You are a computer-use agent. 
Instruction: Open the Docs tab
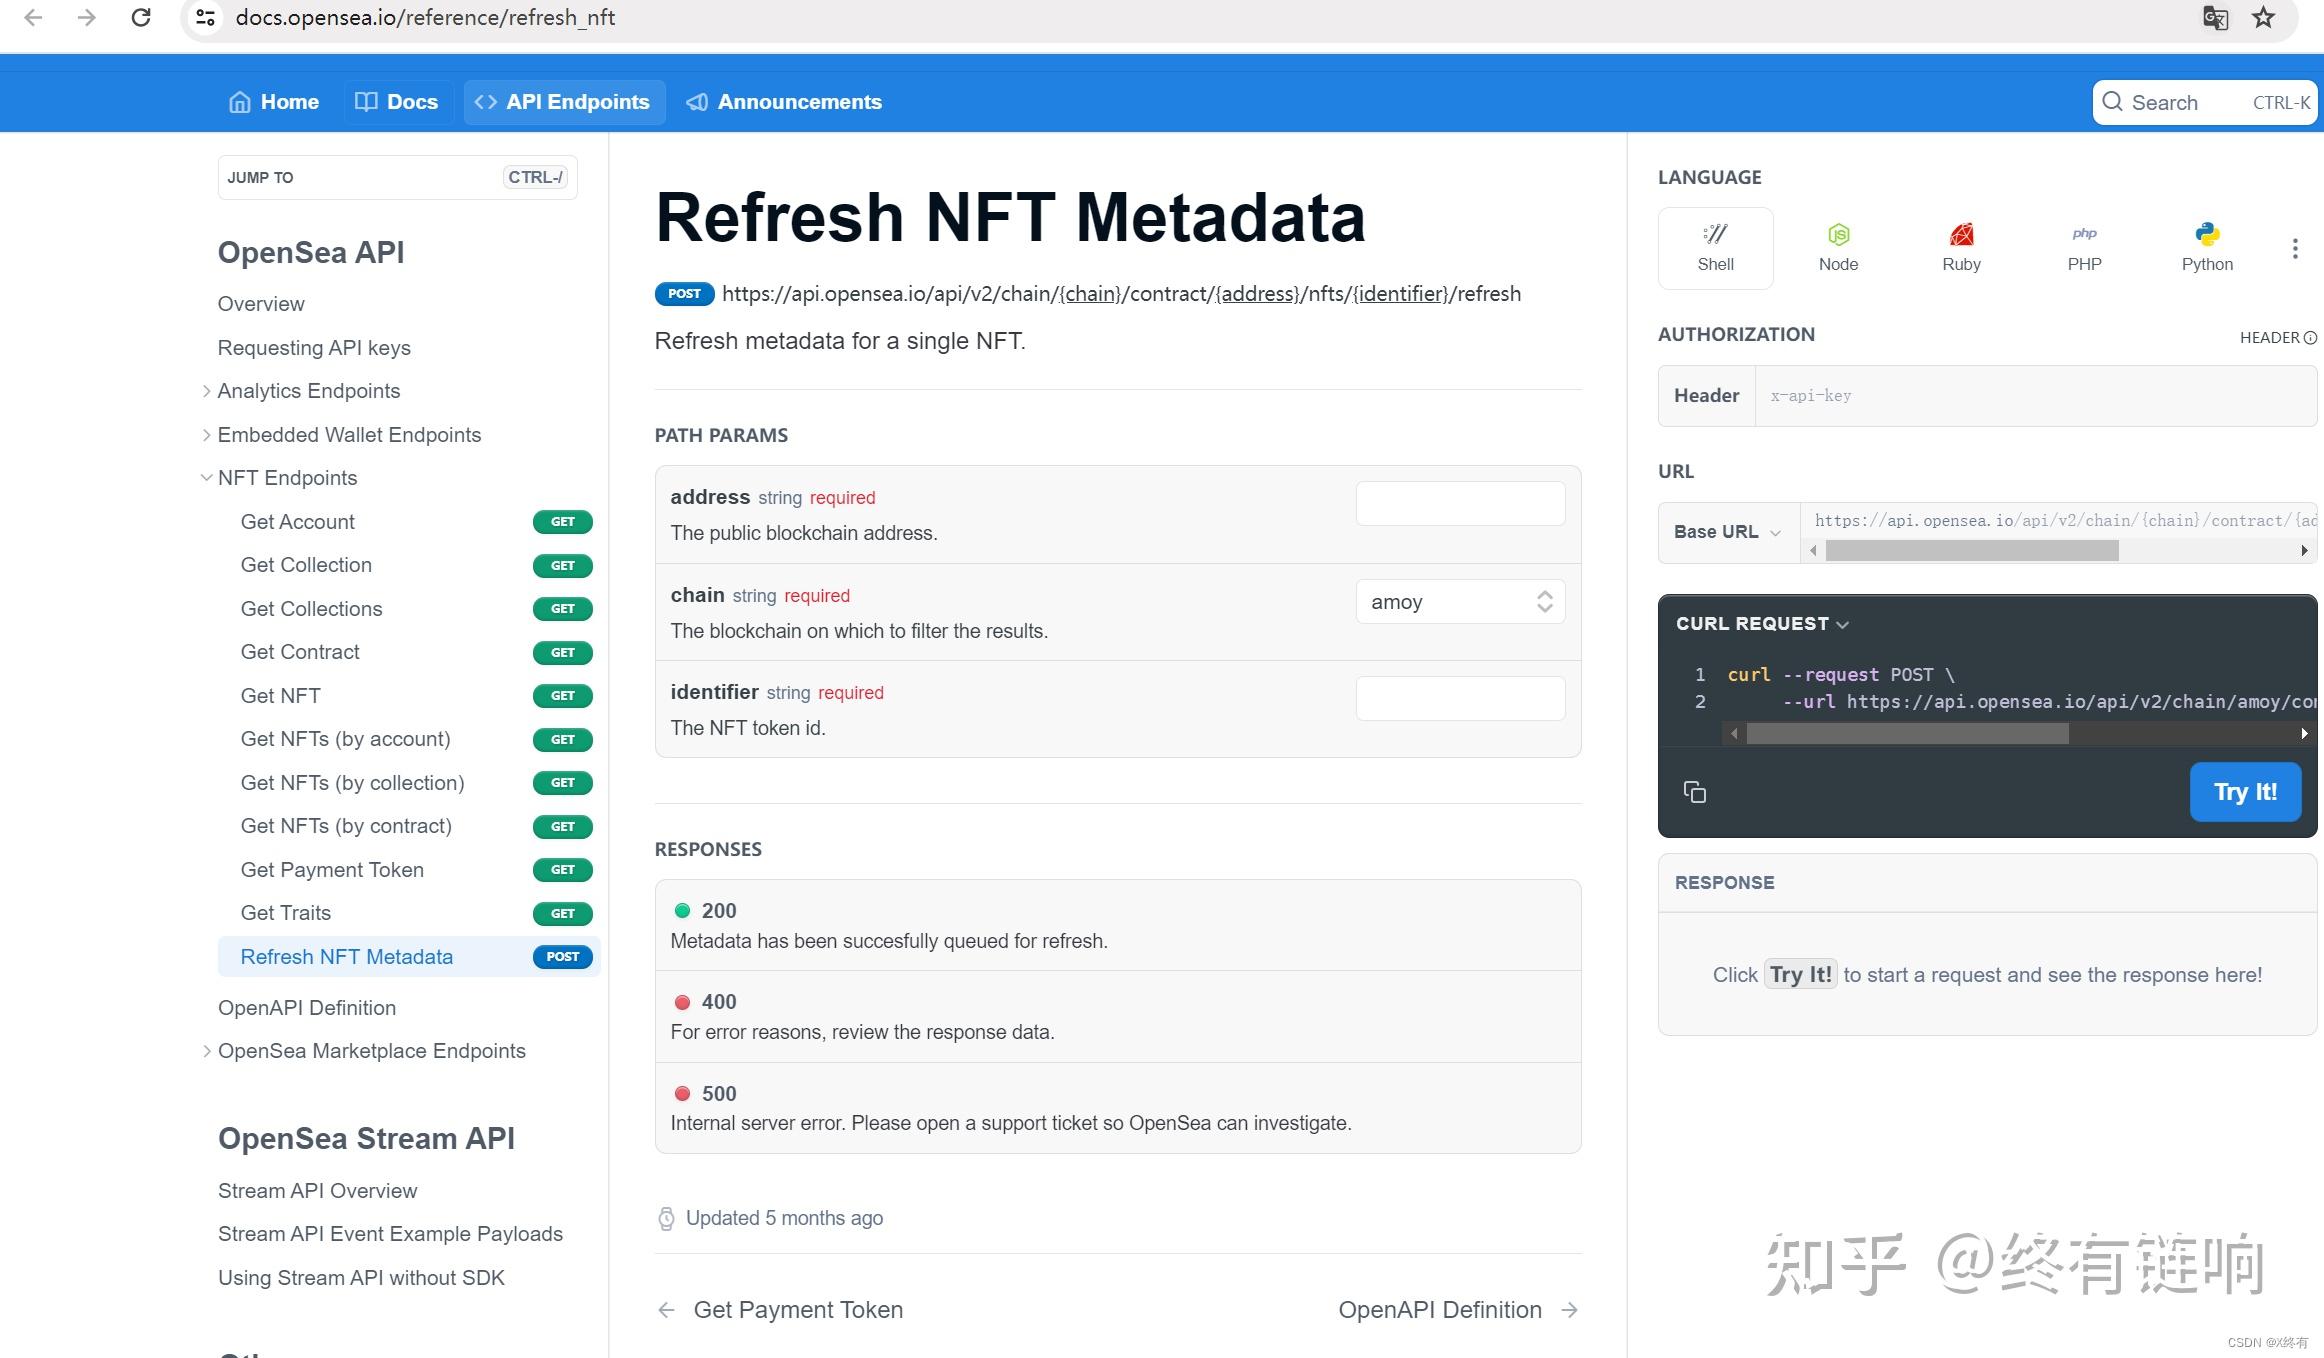pos(397,102)
